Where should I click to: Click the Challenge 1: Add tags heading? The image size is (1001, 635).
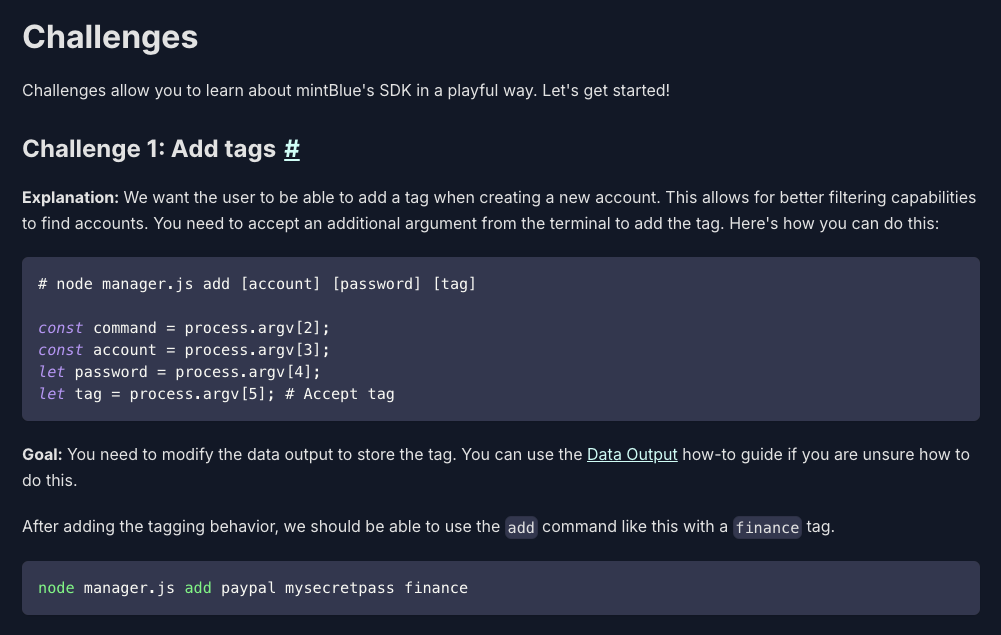pos(149,149)
